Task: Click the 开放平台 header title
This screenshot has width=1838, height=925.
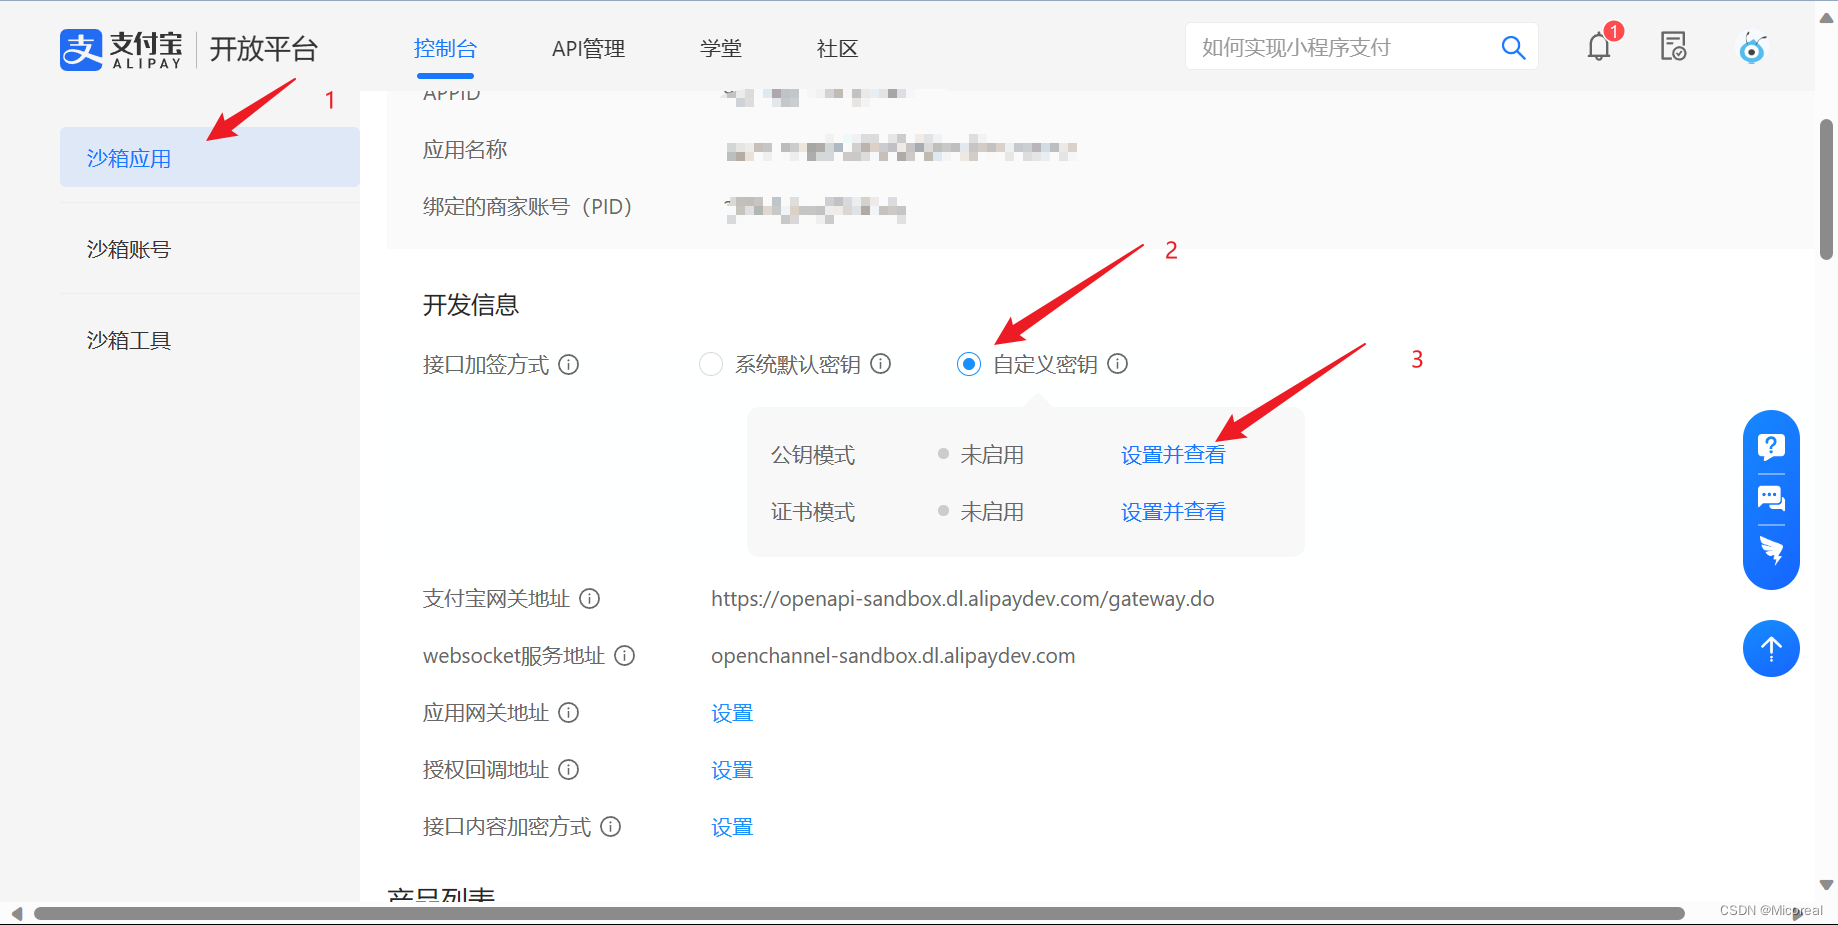Action: pyautogui.click(x=264, y=48)
